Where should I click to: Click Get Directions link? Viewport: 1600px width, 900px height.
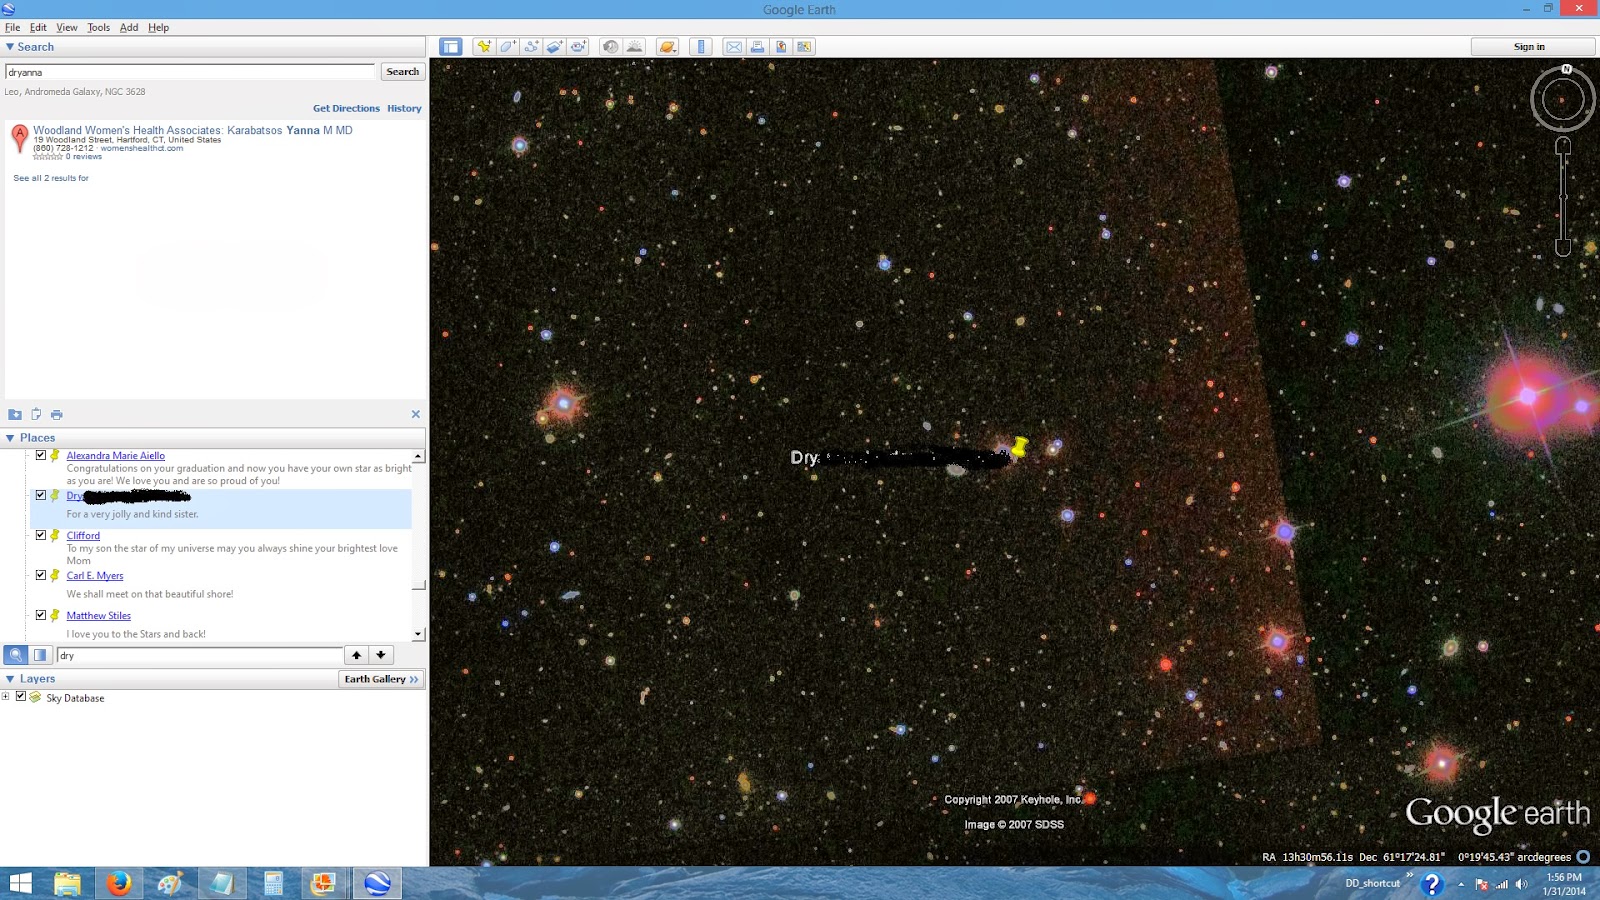point(346,108)
